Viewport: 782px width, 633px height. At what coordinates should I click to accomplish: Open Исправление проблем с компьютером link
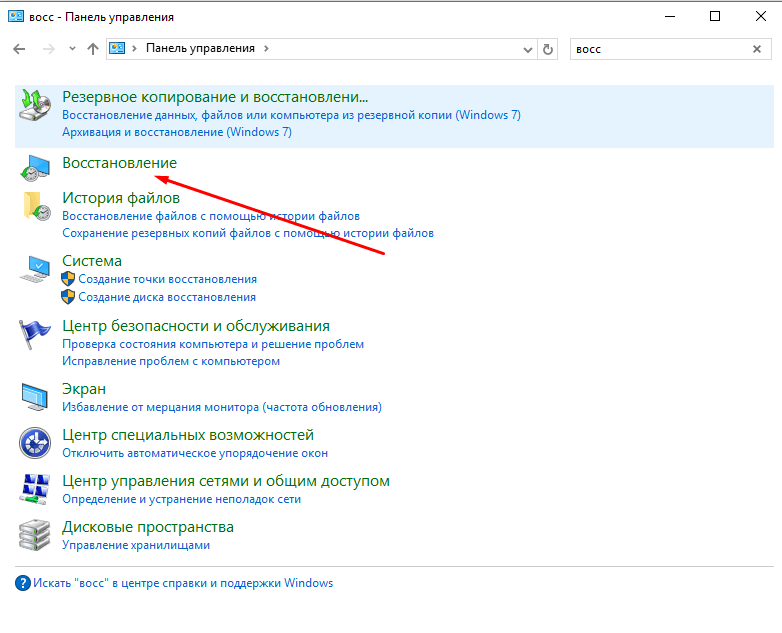pos(171,361)
